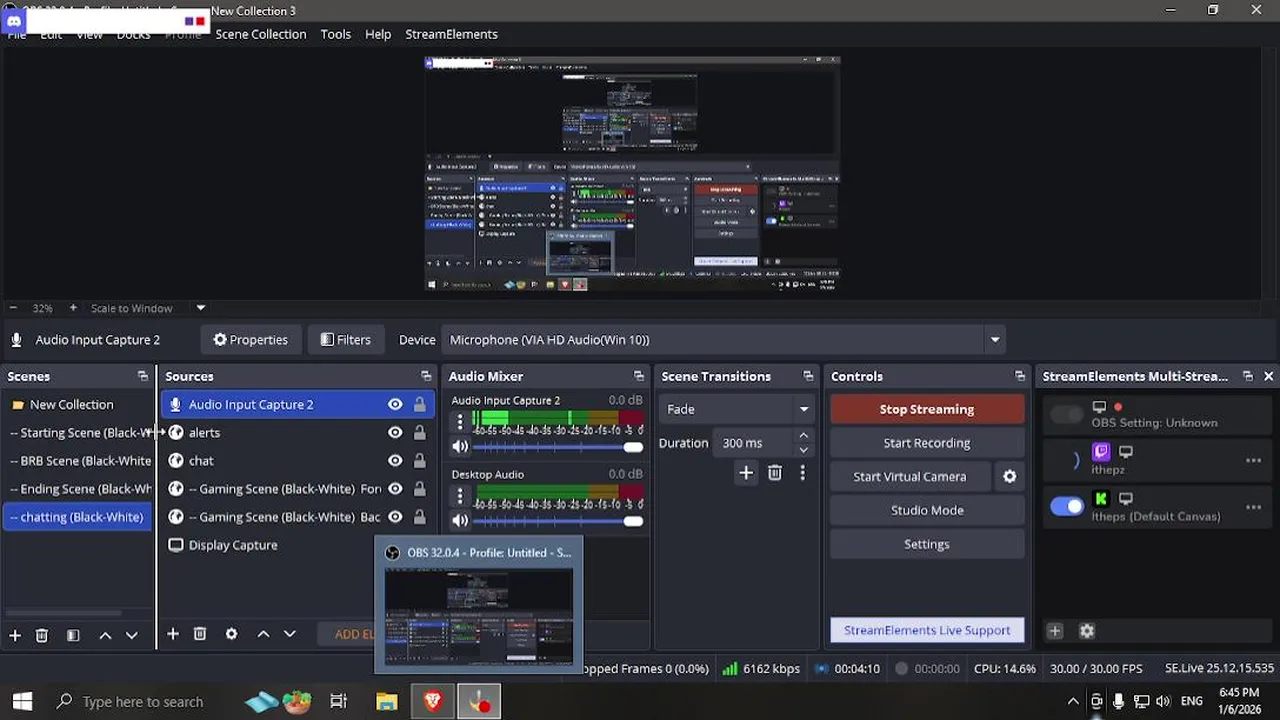Open virtual camera settings gear
Viewport: 1280px width, 720px height.
point(1010,477)
